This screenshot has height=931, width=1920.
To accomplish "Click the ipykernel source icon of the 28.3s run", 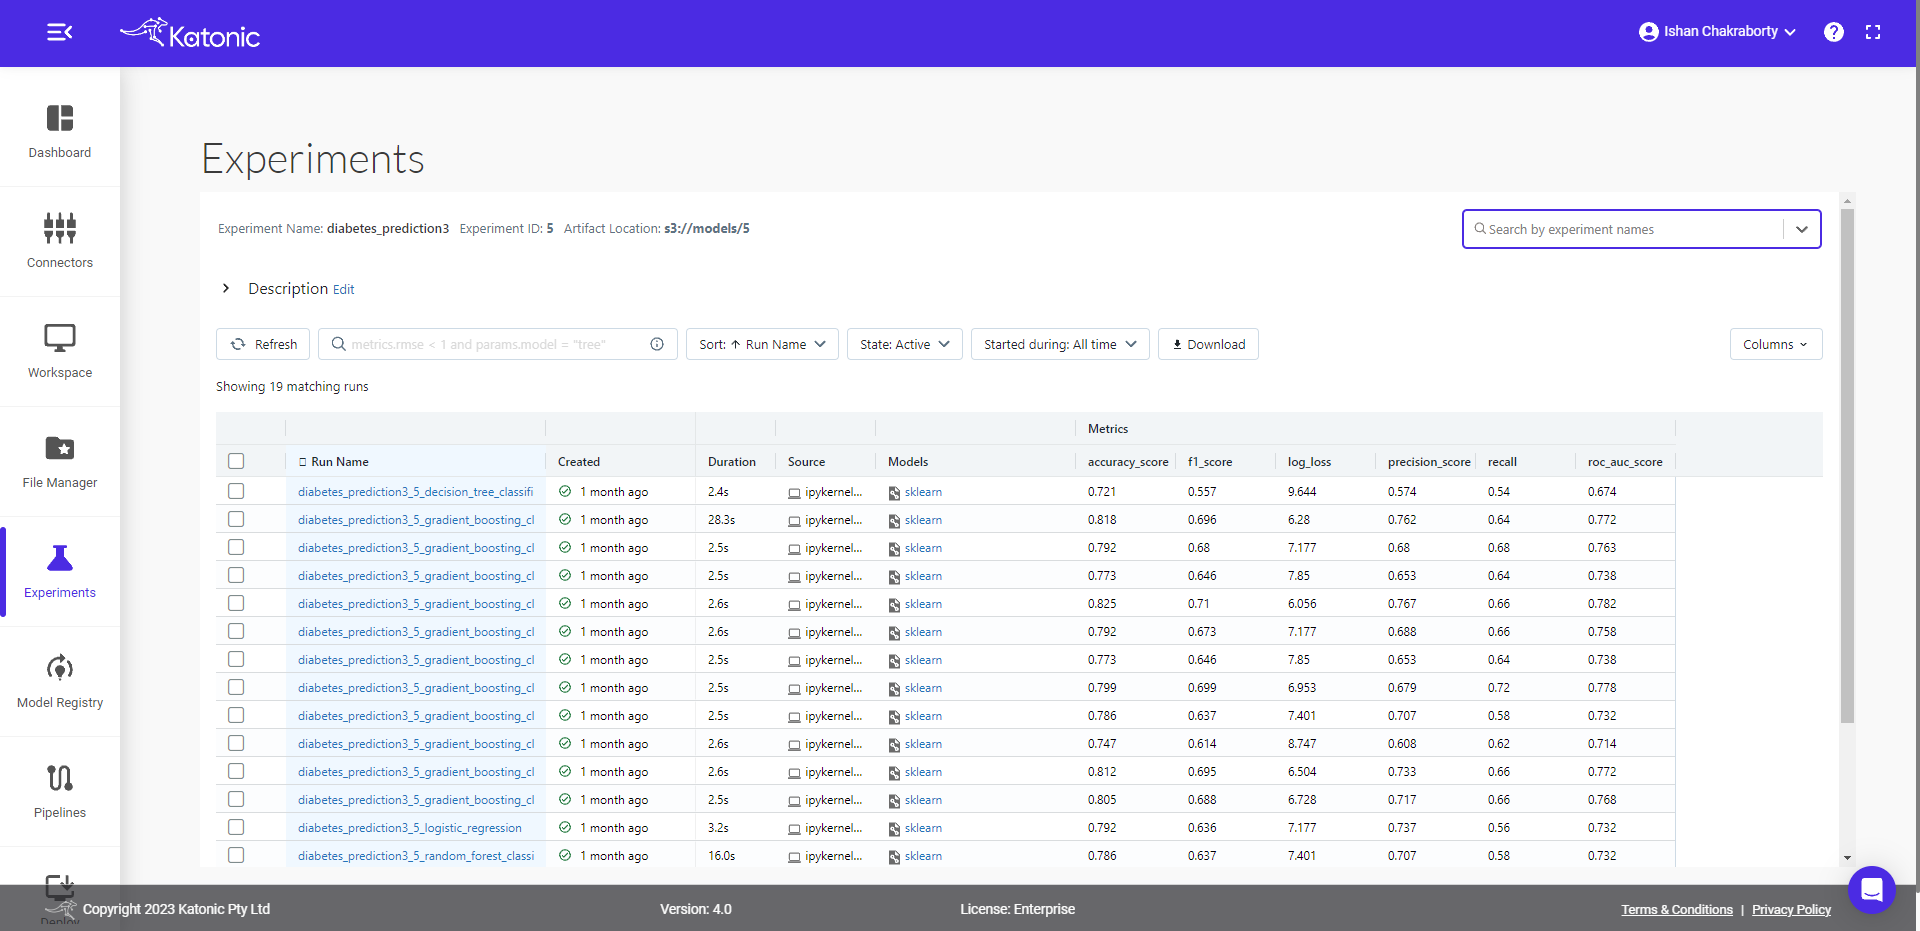I will click(x=794, y=521).
